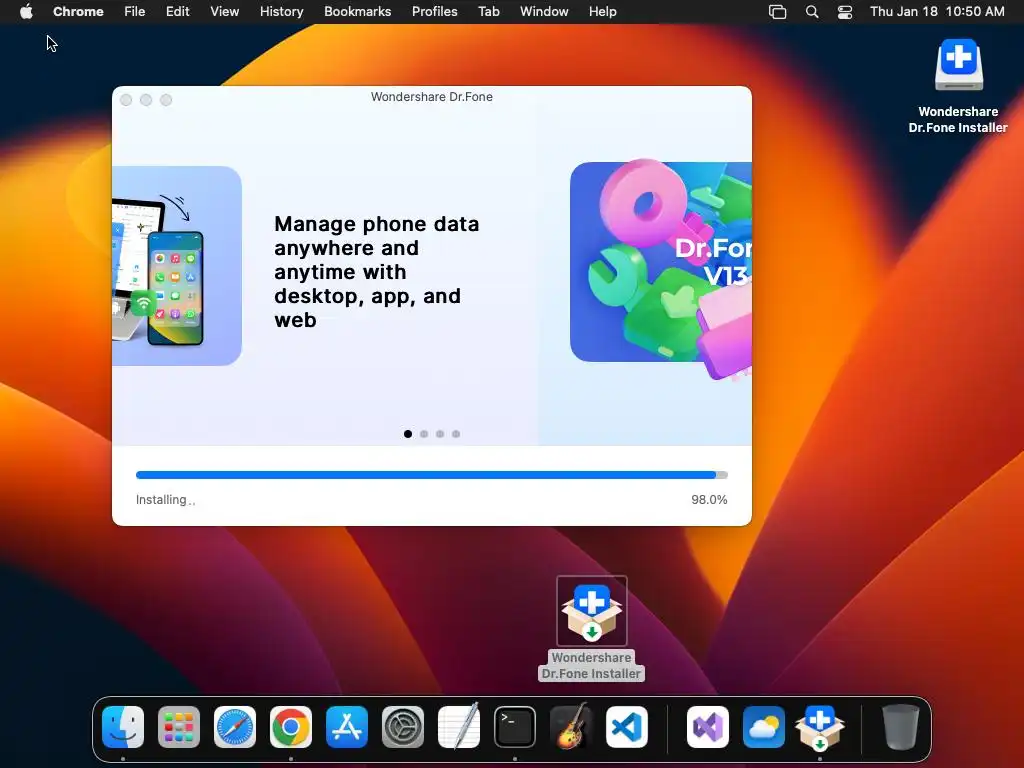This screenshot has width=1024, height=768.
Task: Select Dr.Fone Installer disk icon on desktop
Action: point(959,65)
